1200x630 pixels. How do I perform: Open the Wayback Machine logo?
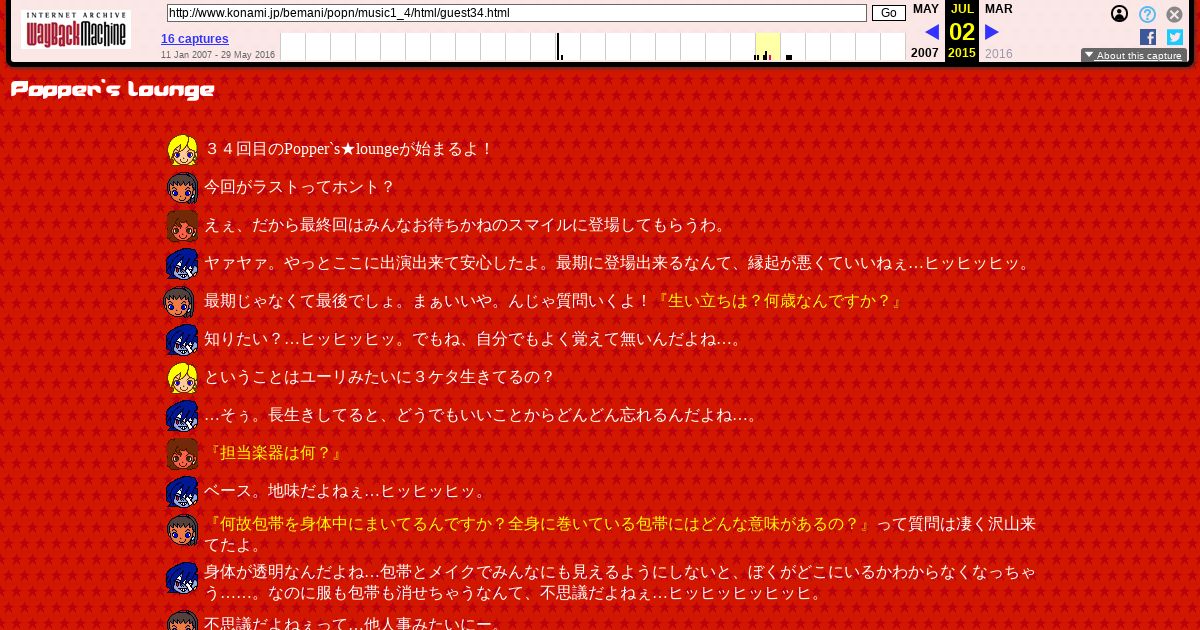[x=76, y=29]
